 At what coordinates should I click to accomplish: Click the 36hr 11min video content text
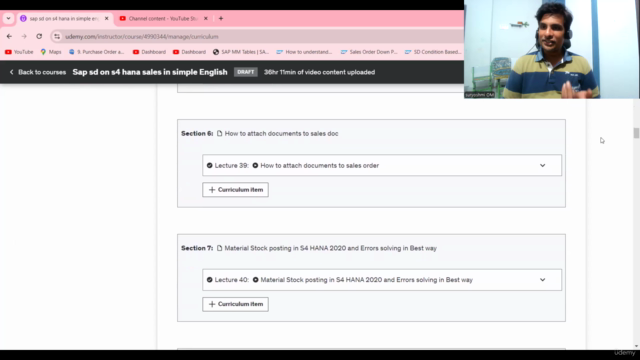[319, 72]
